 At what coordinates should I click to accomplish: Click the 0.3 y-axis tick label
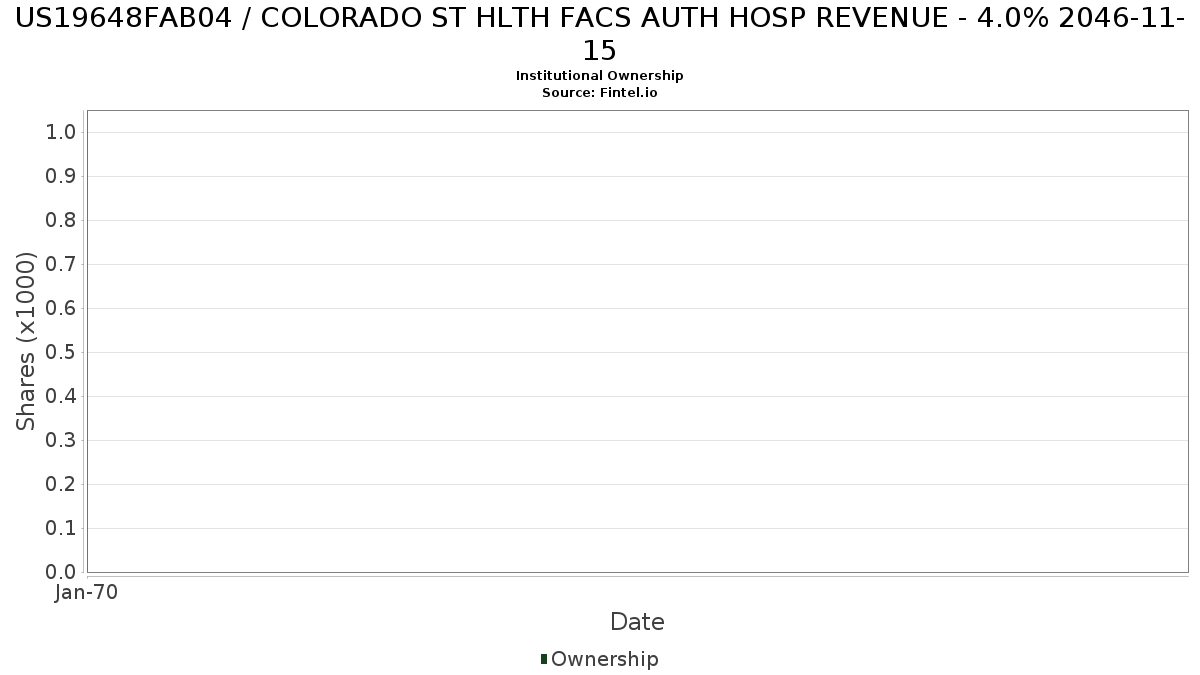coord(61,440)
